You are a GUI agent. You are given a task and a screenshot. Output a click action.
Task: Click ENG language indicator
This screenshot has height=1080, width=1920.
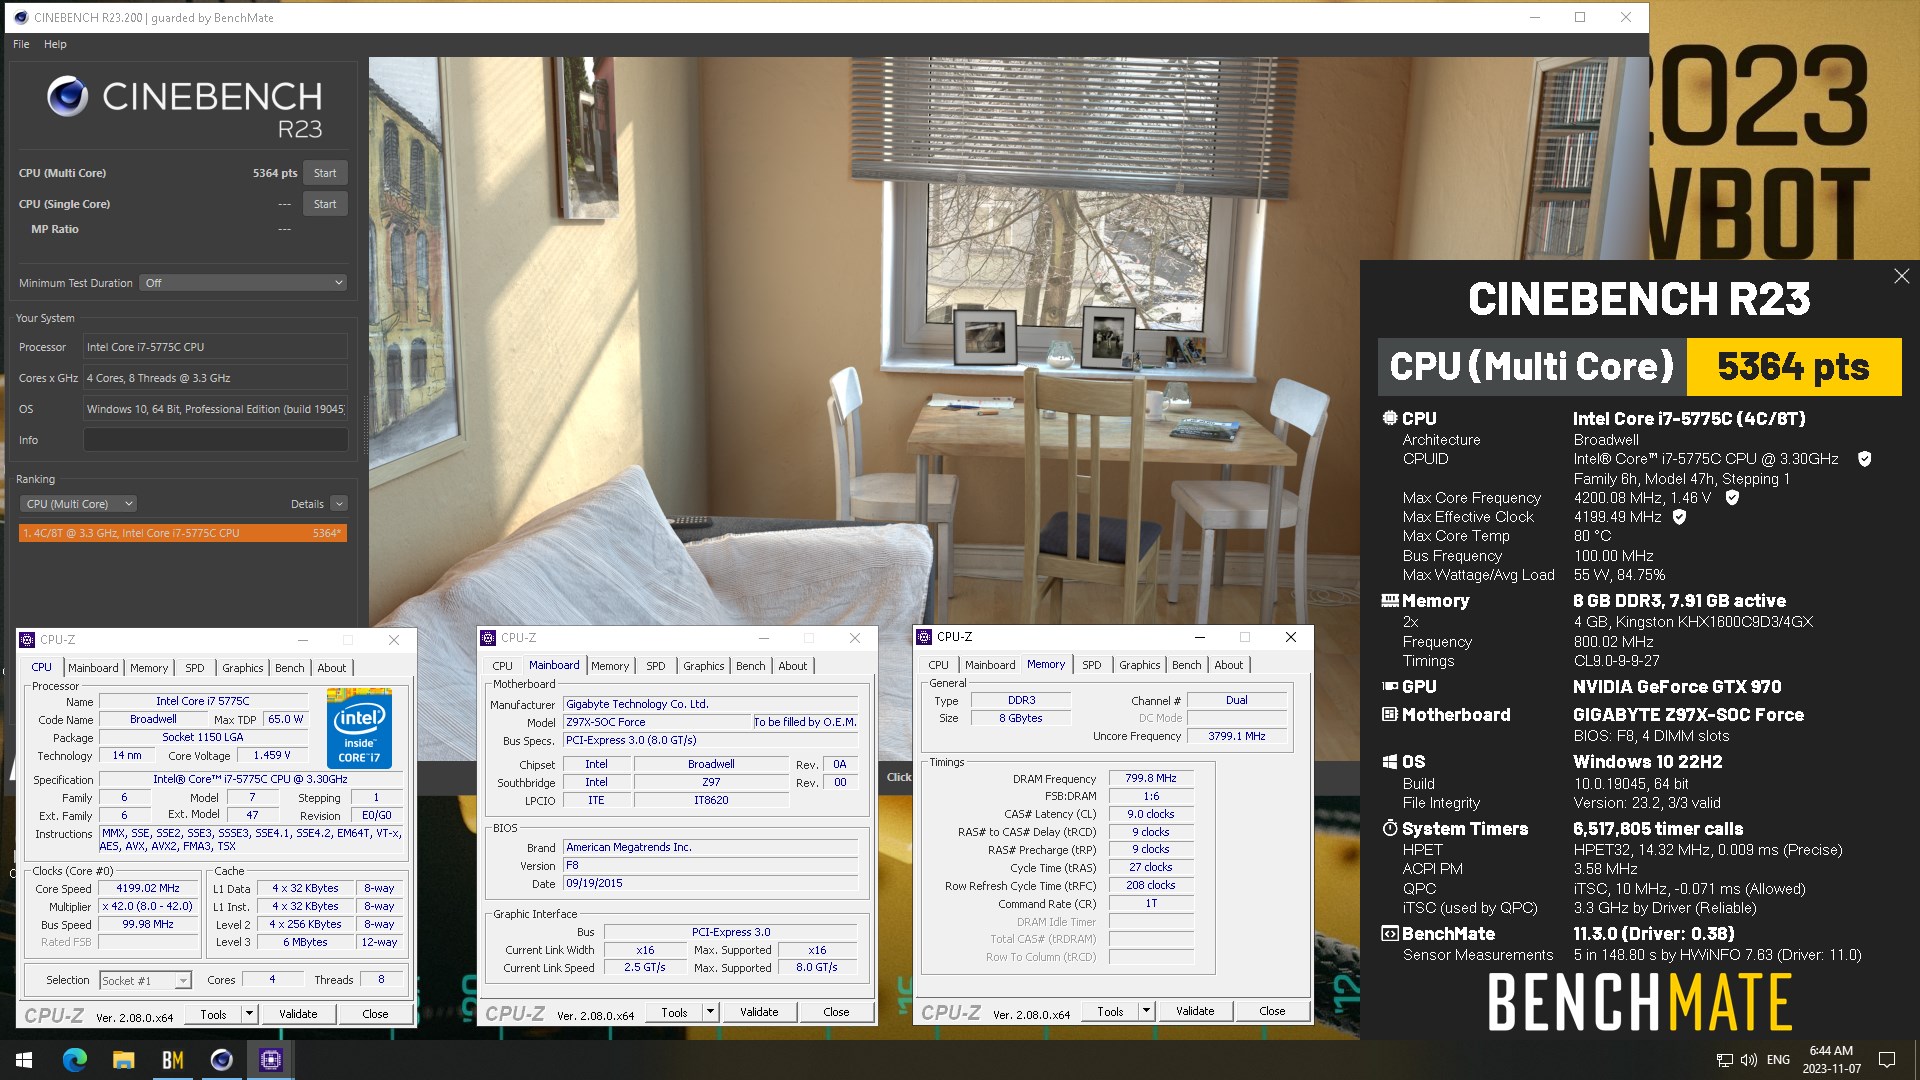click(x=1778, y=1060)
